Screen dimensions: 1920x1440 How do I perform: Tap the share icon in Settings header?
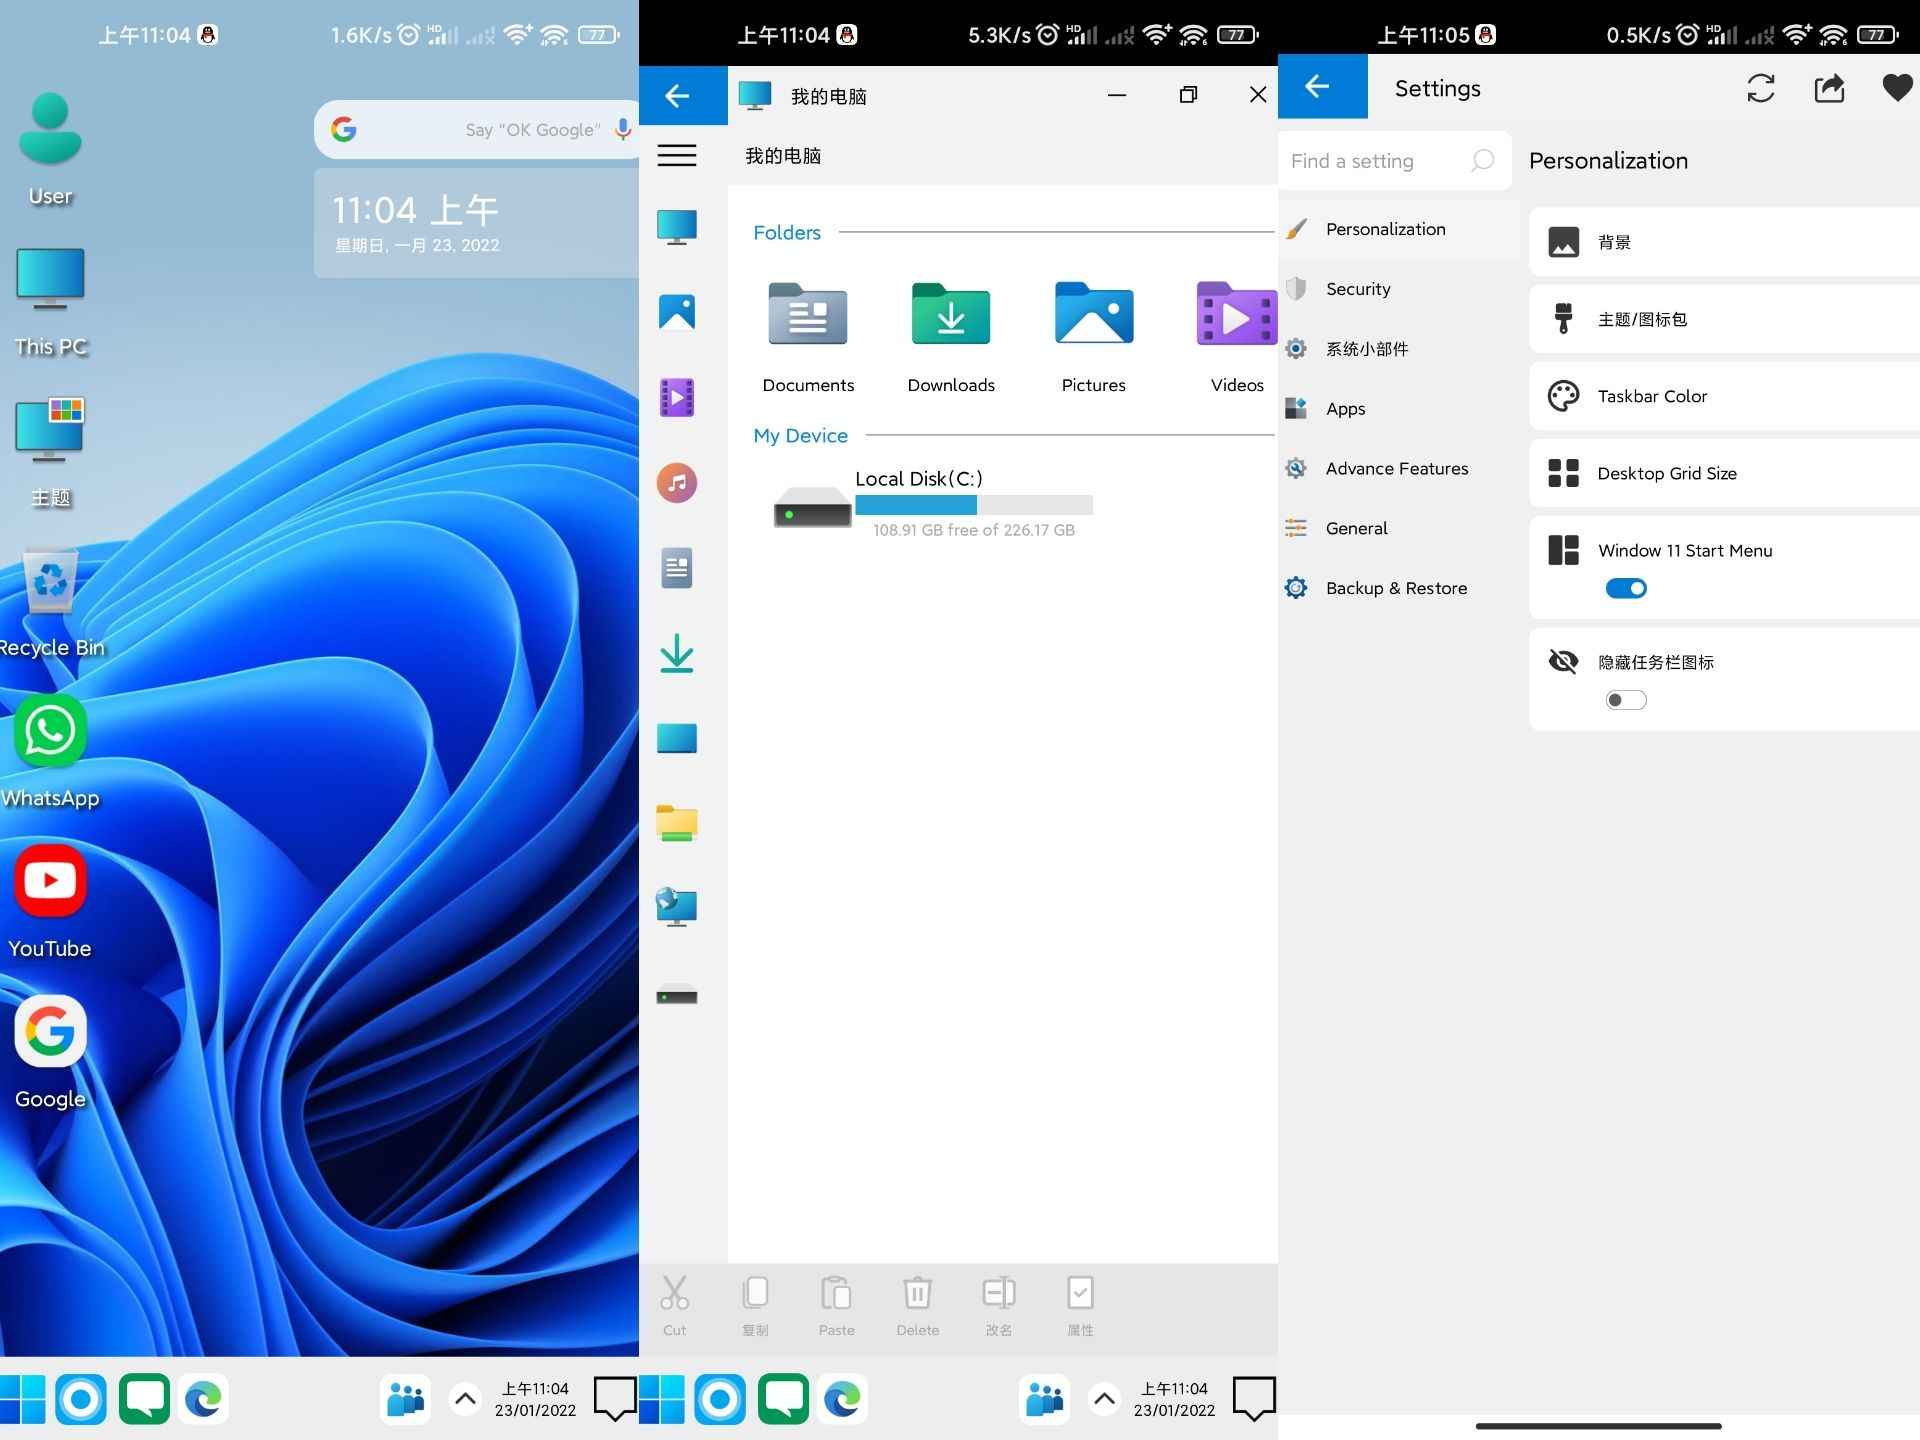[x=1830, y=88]
